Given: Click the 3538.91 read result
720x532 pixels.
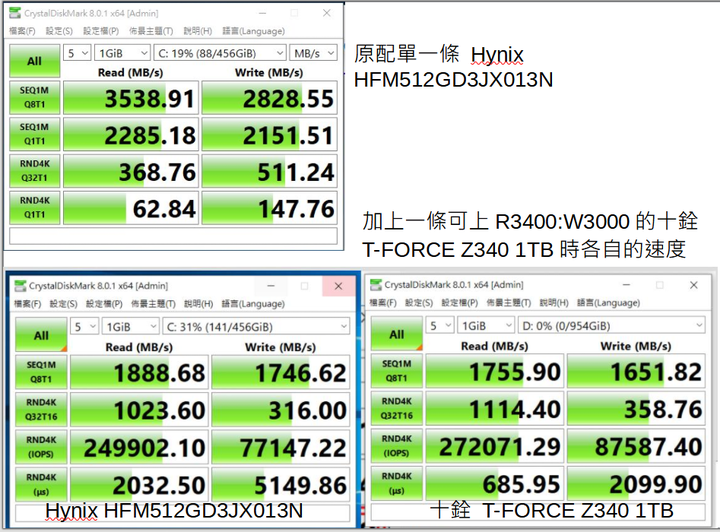Looking at the screenshot, I should click(x=131, y=98).
